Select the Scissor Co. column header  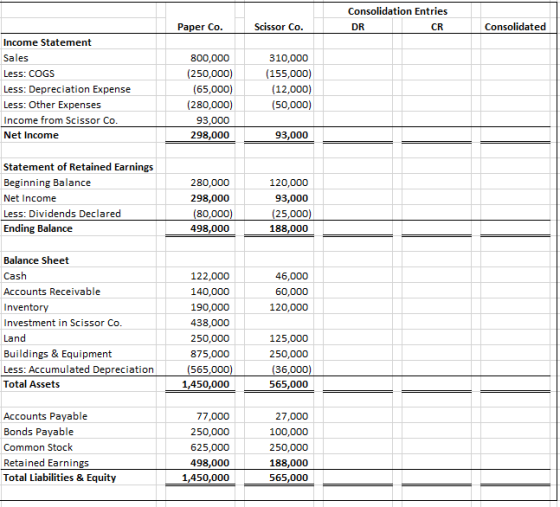(x=279, y=27)
